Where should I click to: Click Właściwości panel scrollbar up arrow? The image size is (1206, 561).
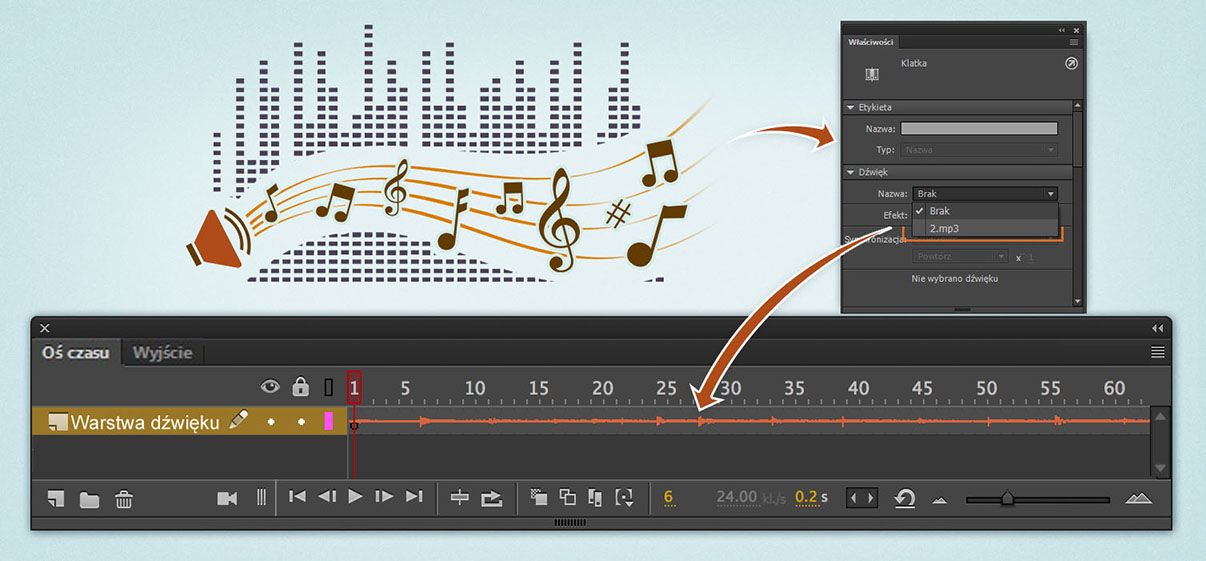click(1077, 105)
